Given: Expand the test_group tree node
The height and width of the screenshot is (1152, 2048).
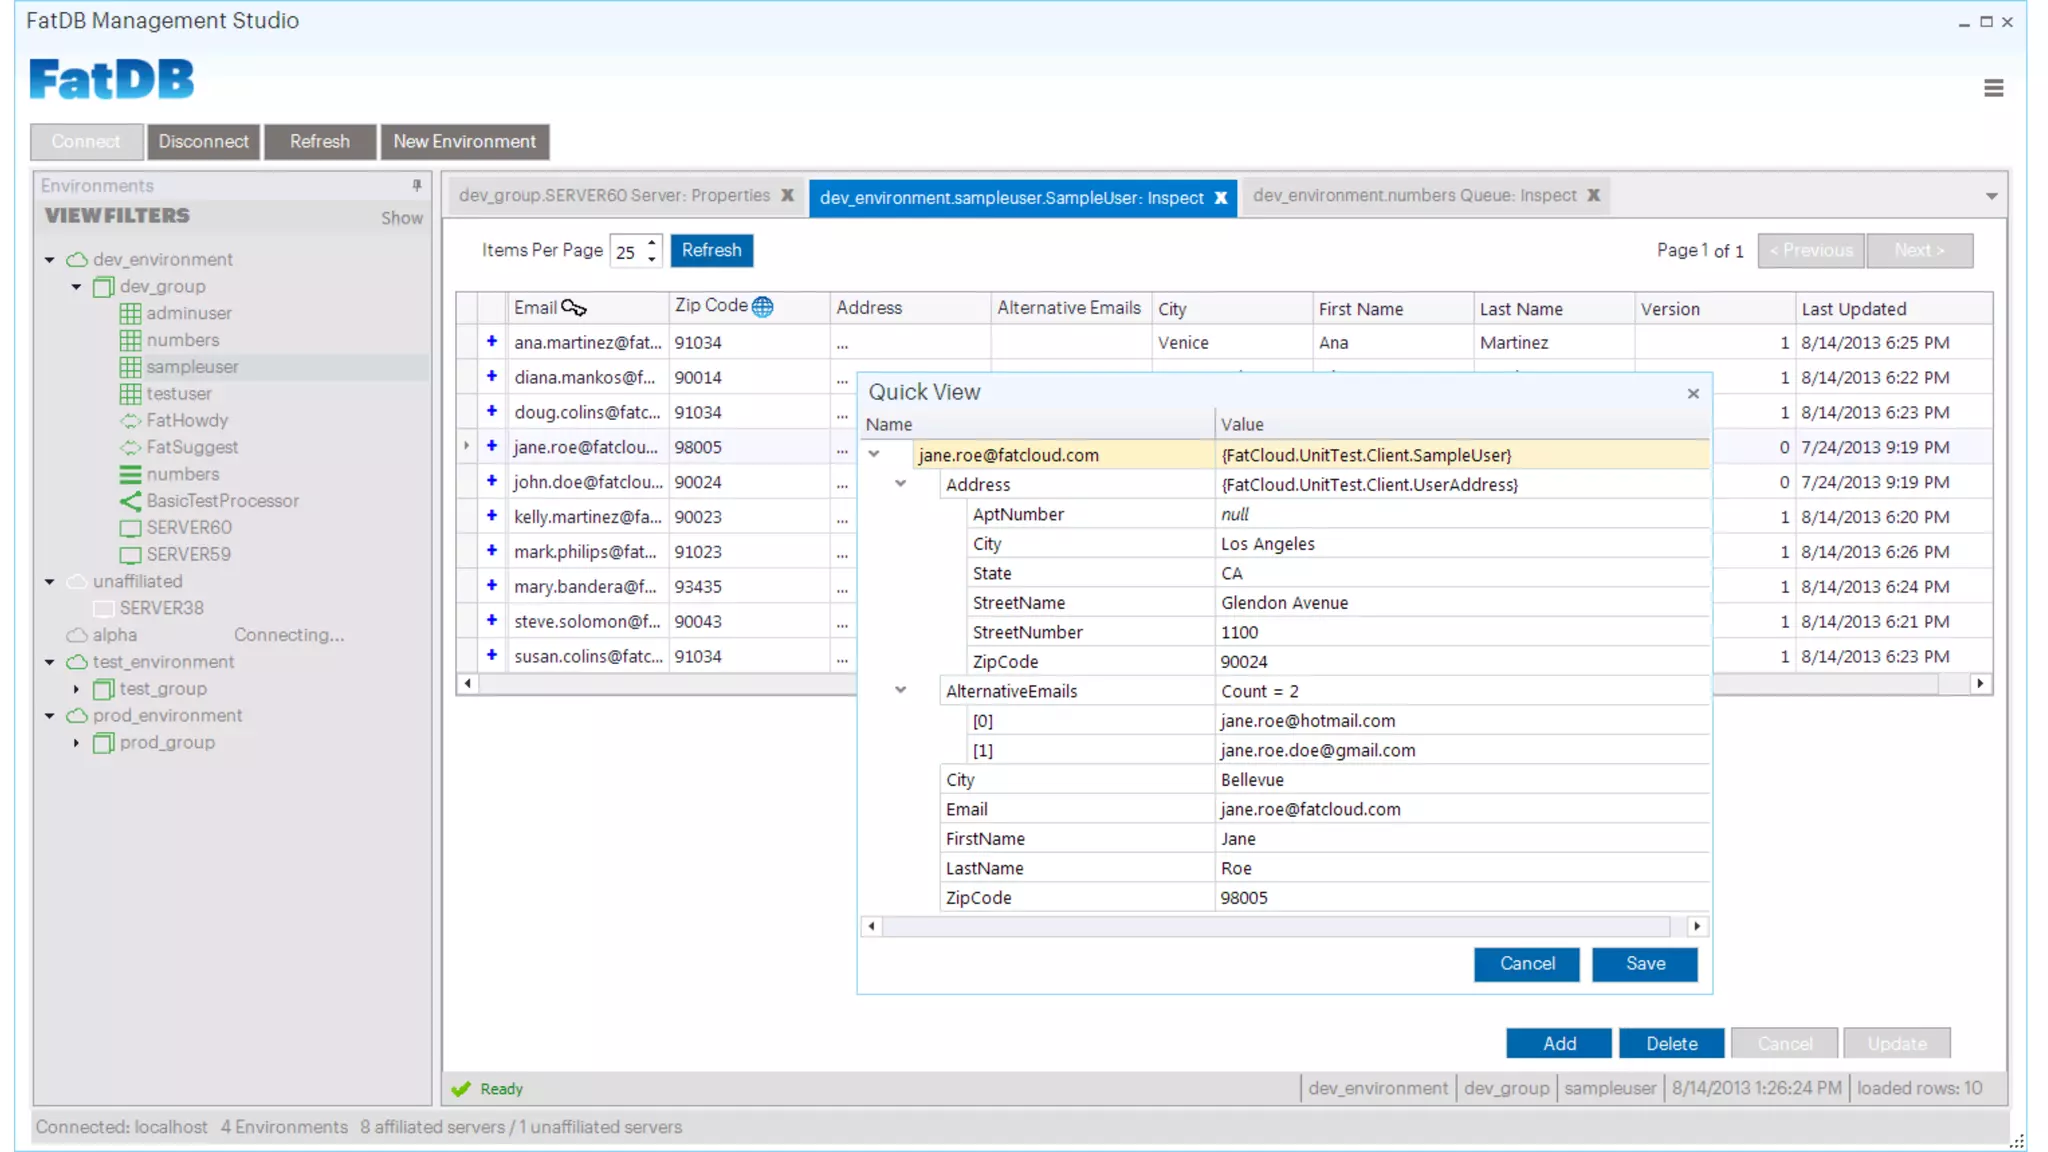Looking at the screenshot, I should coord(76,689).
